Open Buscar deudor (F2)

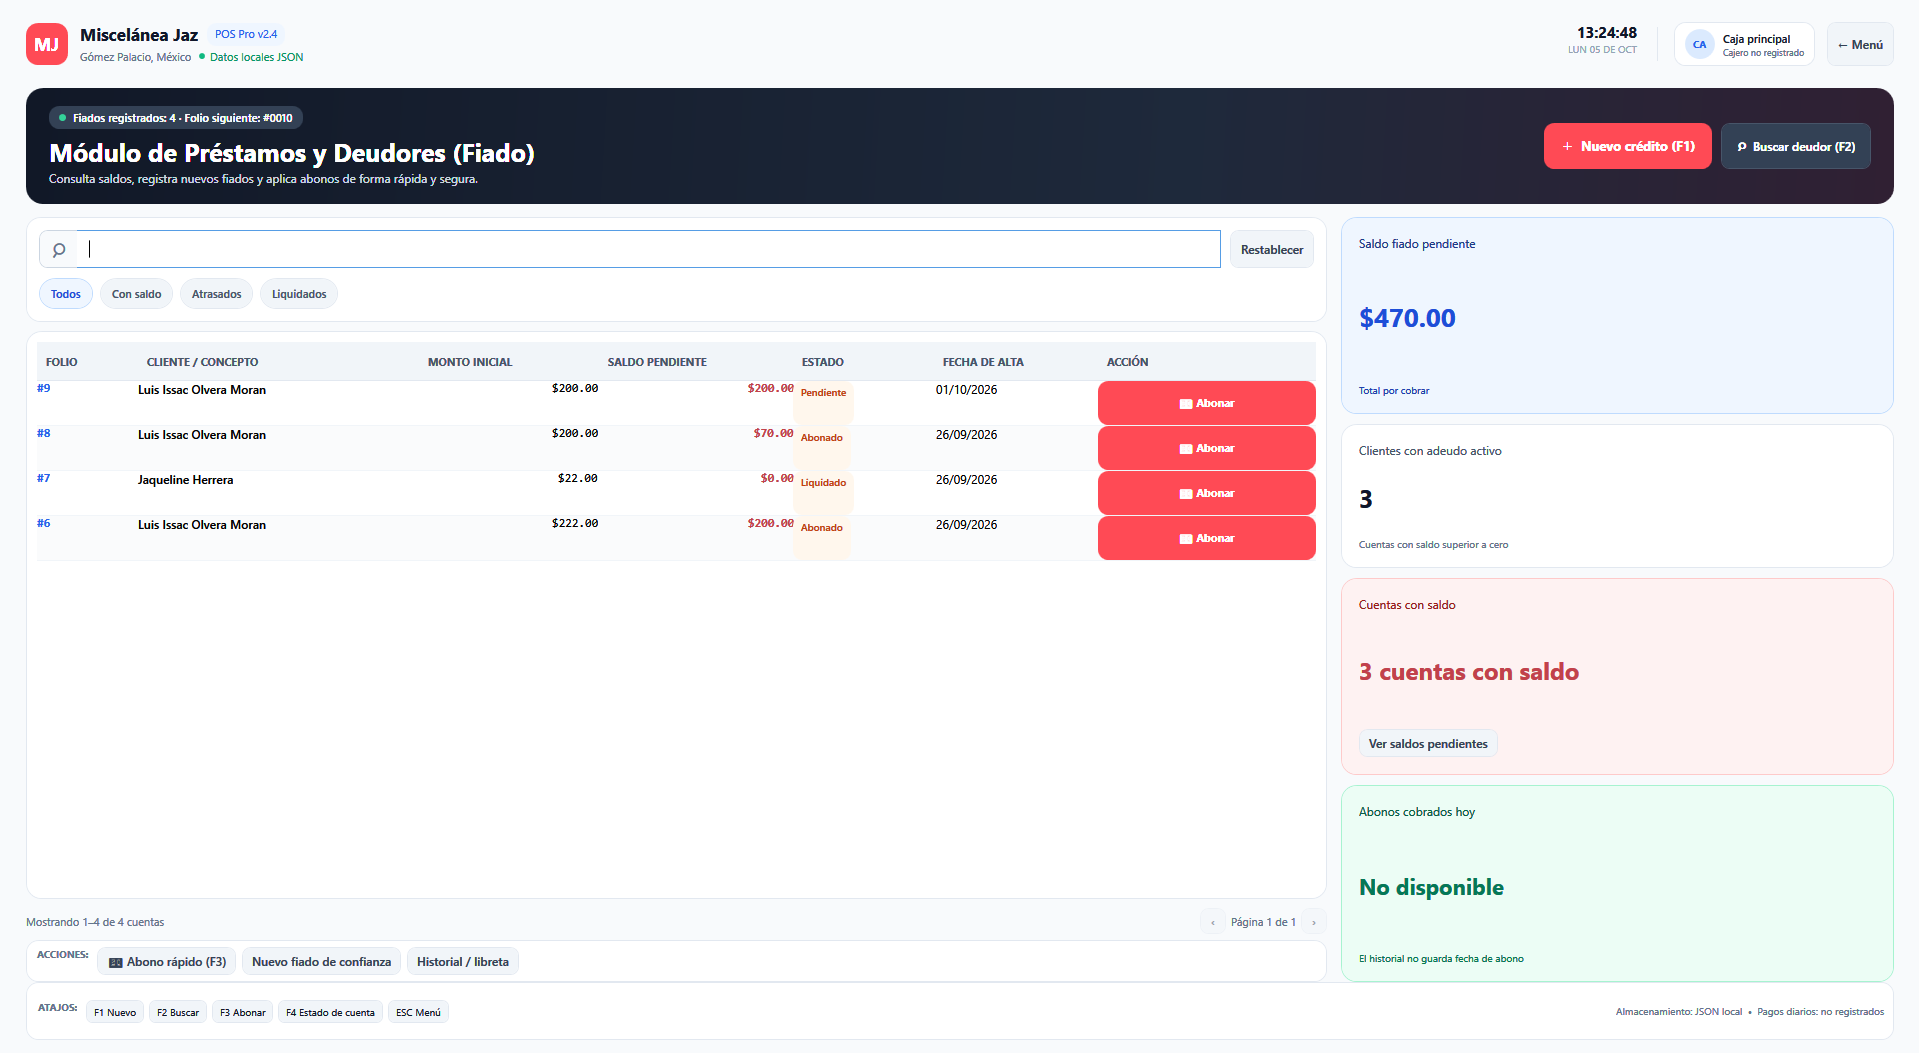coord(1795,146)
